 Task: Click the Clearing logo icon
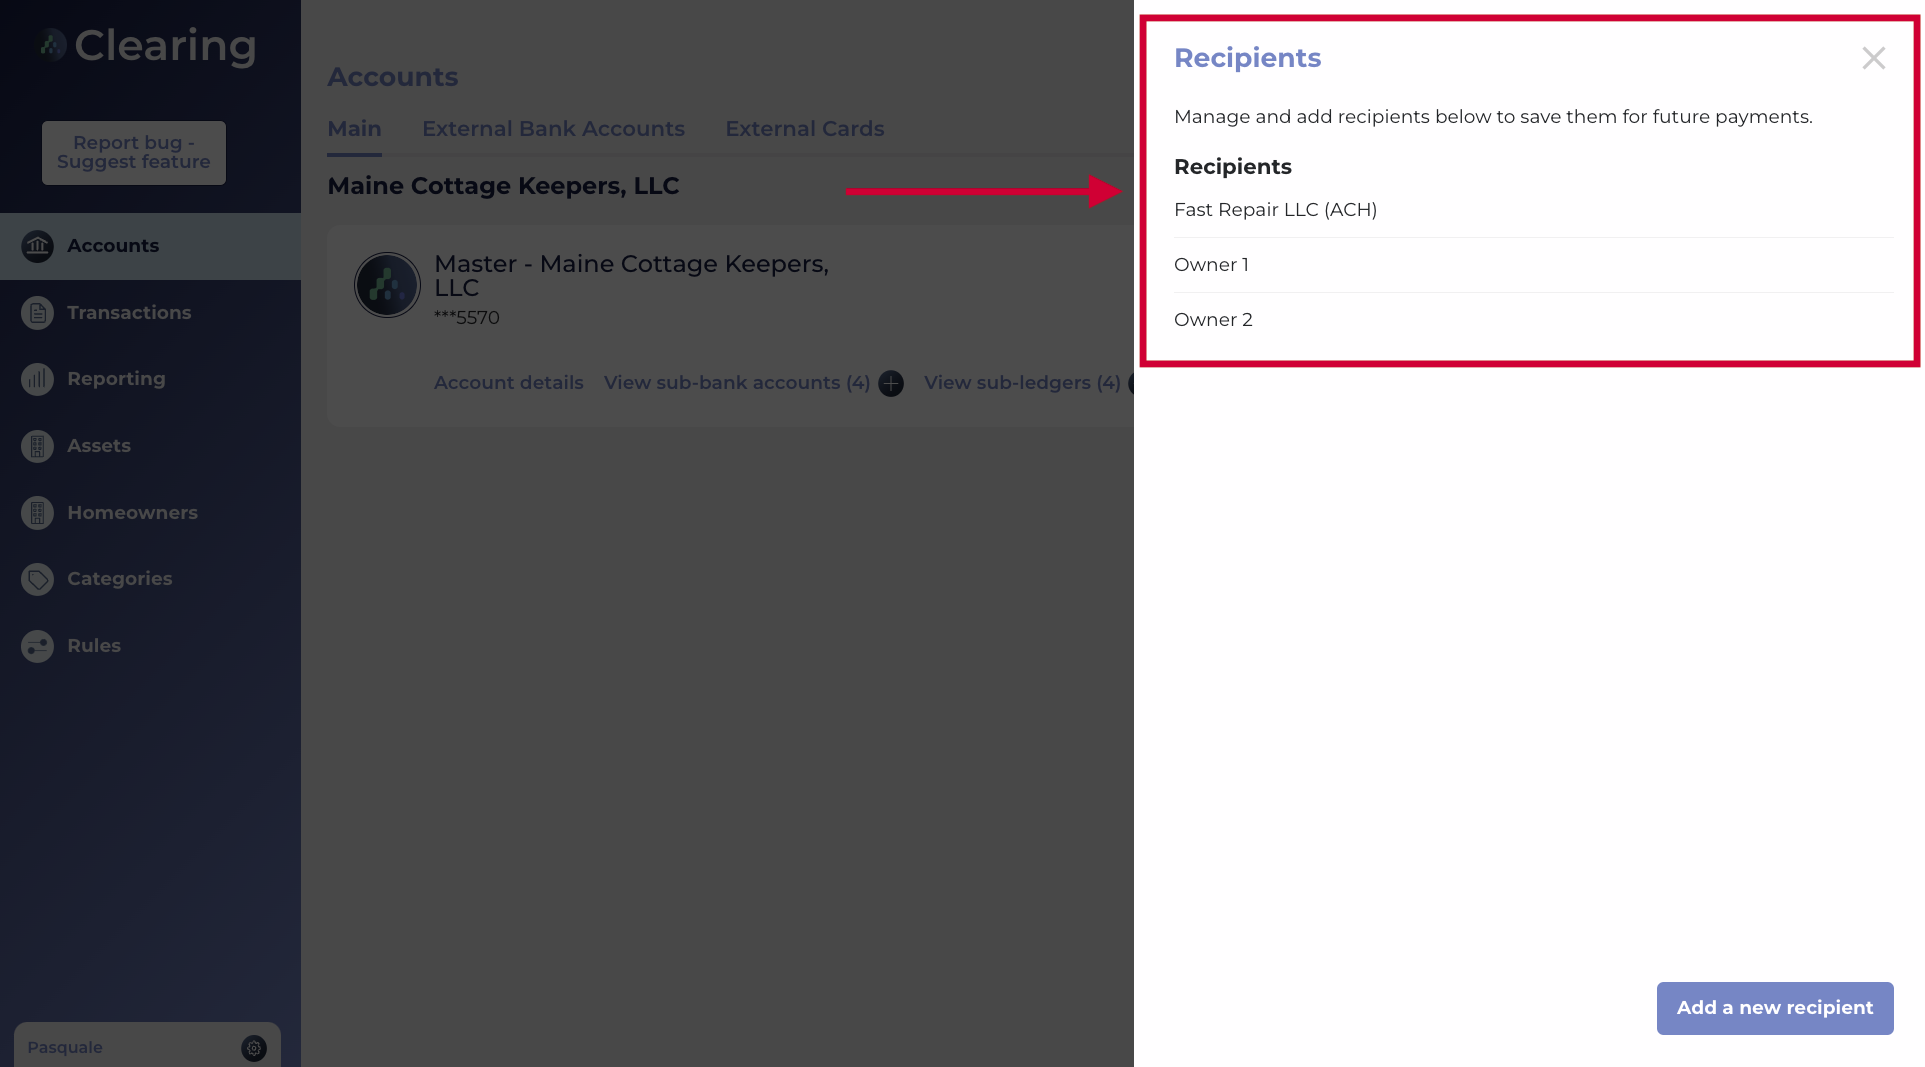point(50,45)
